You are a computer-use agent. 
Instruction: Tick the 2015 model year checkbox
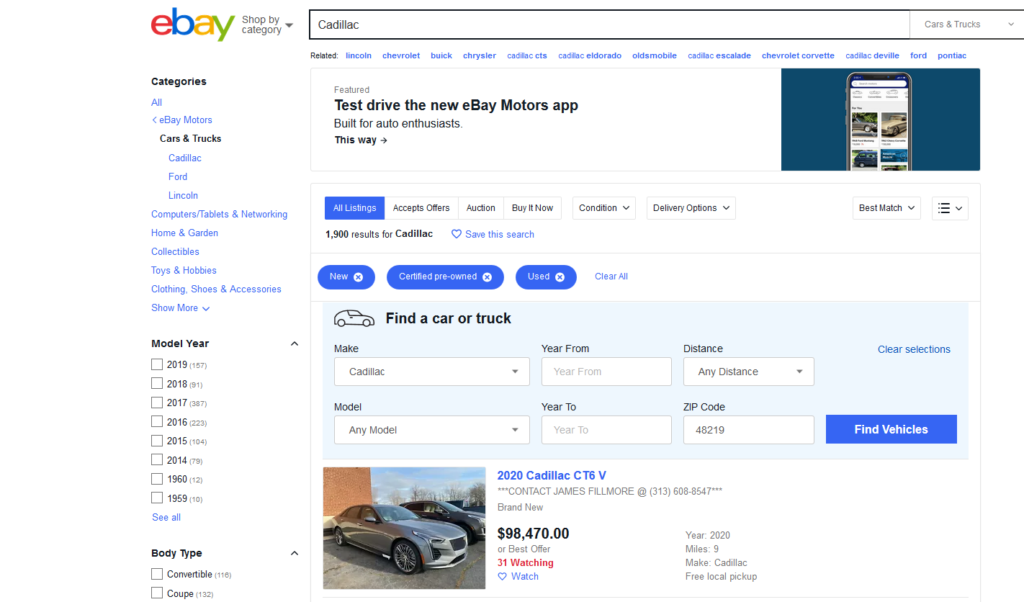[x=157, y=441]
